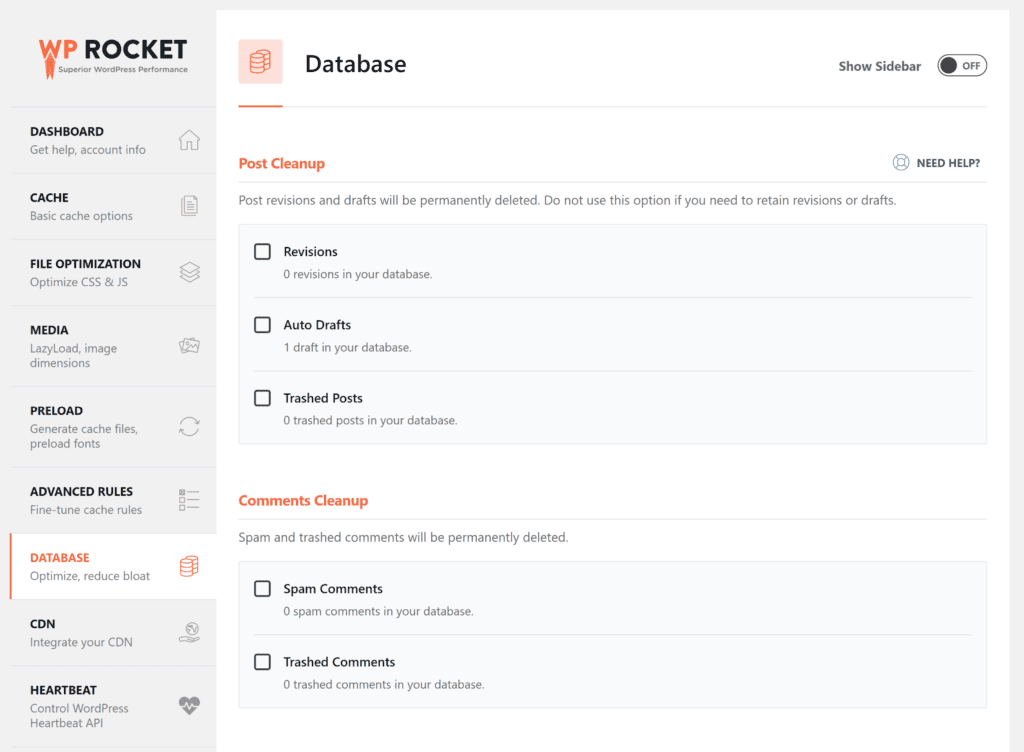The image size is (1024, 752).
Task: Click "0 trashed comments in your database."
Action: (x=384, y=684)
